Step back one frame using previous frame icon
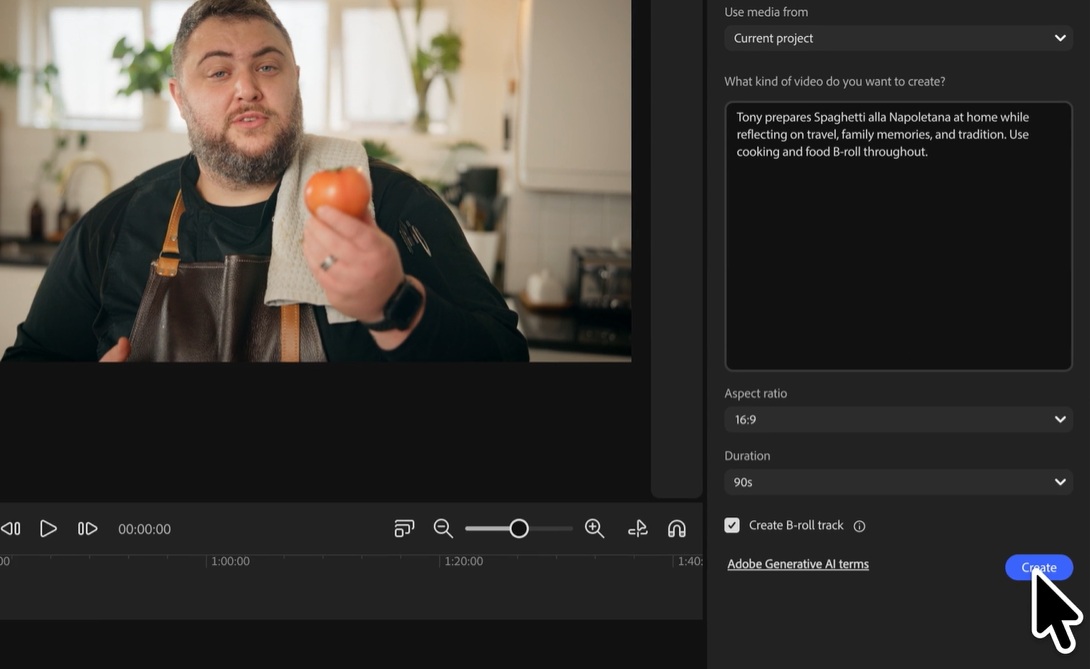The height and width of the screenshot is (669, 1090). point(12,528)
